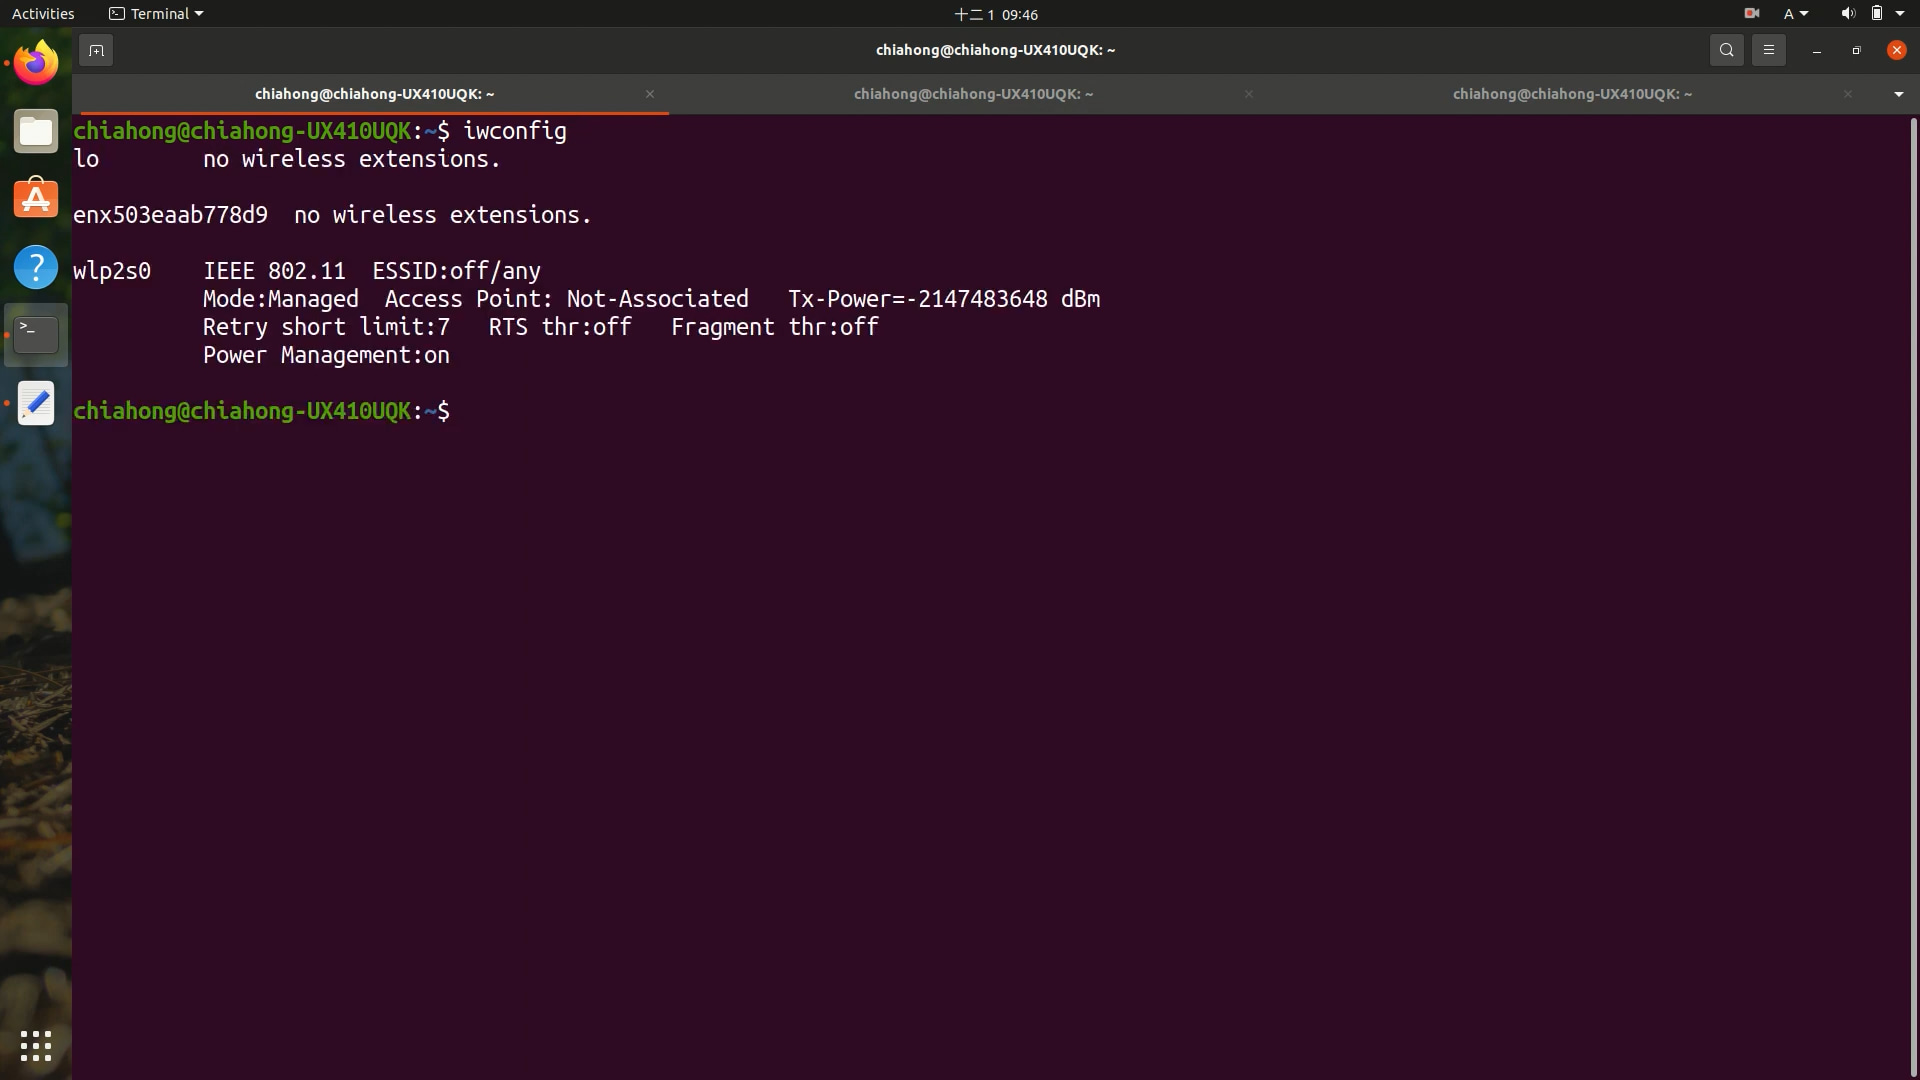The image size is (1920, 1080).
Task: Open the Help dock icon
Action: pos(36,267)
